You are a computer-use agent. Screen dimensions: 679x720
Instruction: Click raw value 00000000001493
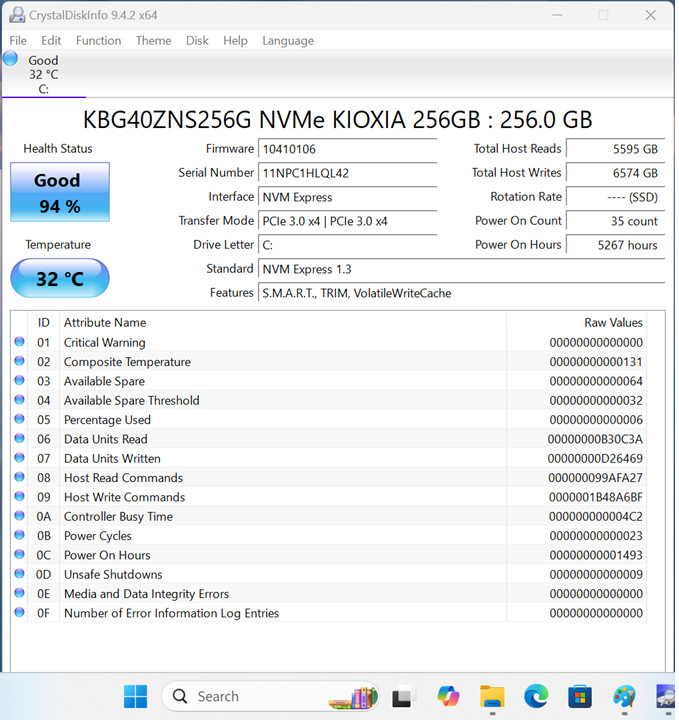[x=596, y=555]
